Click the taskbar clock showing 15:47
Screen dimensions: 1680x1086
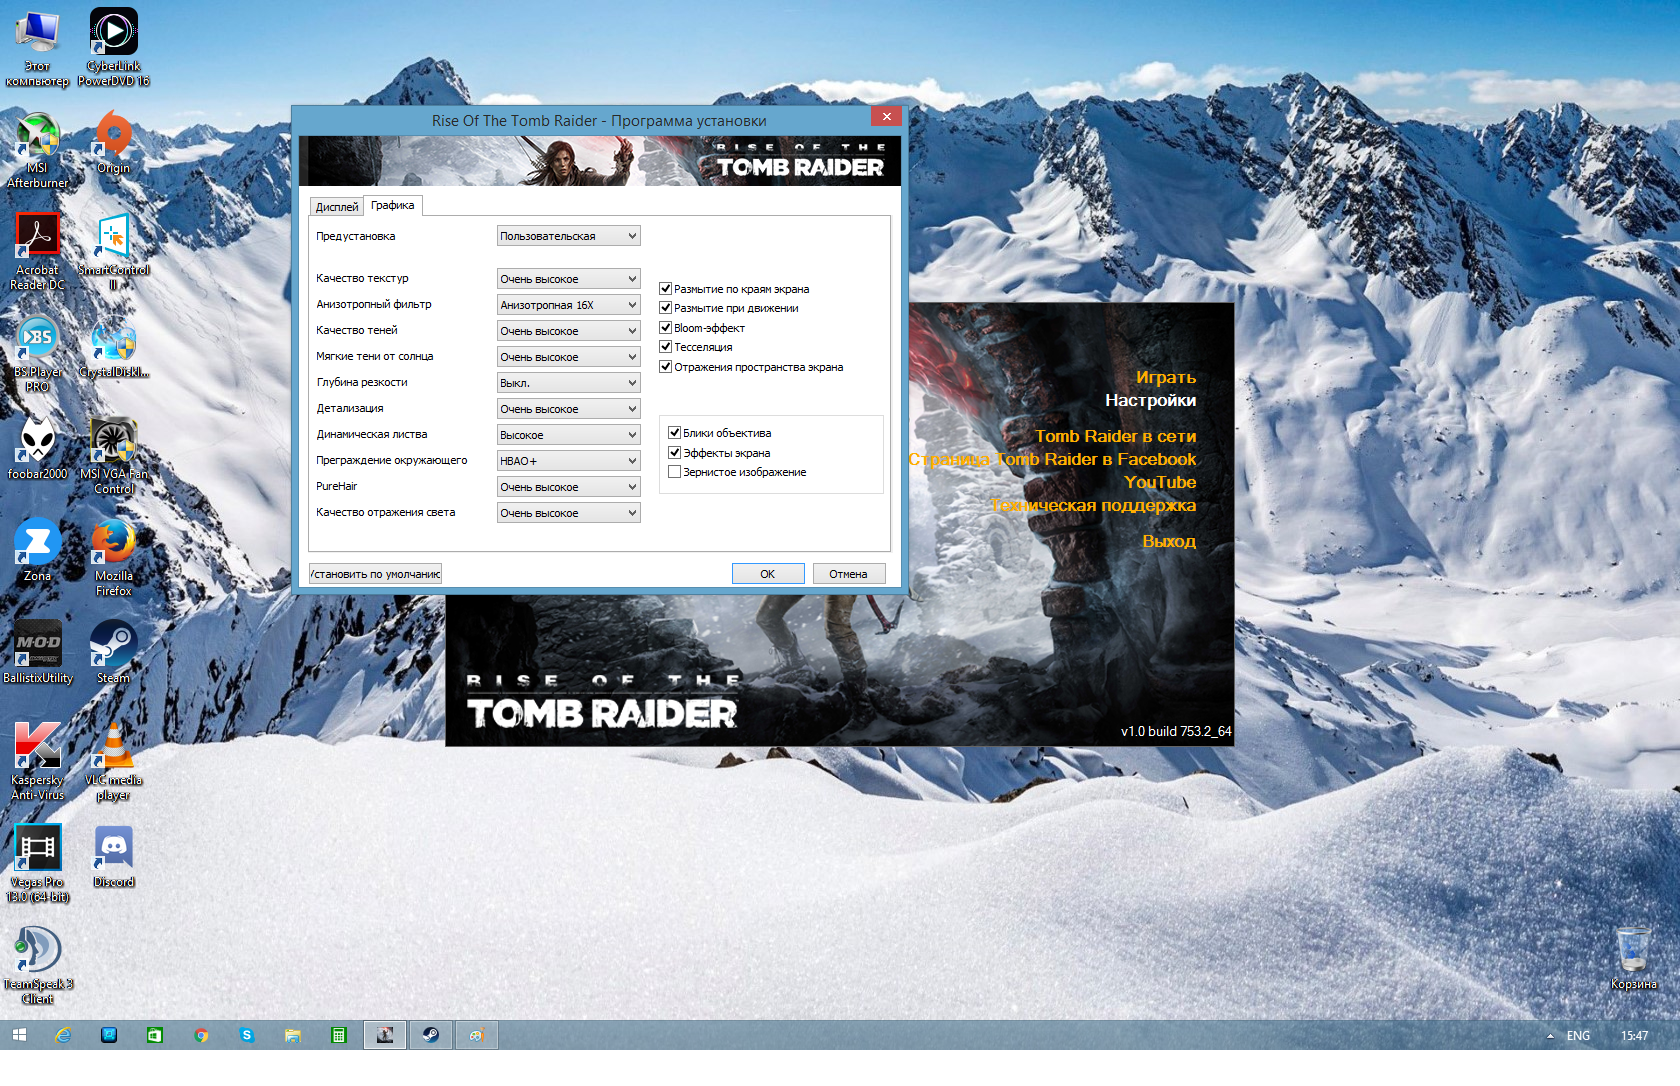(x=1634, y=1036)
